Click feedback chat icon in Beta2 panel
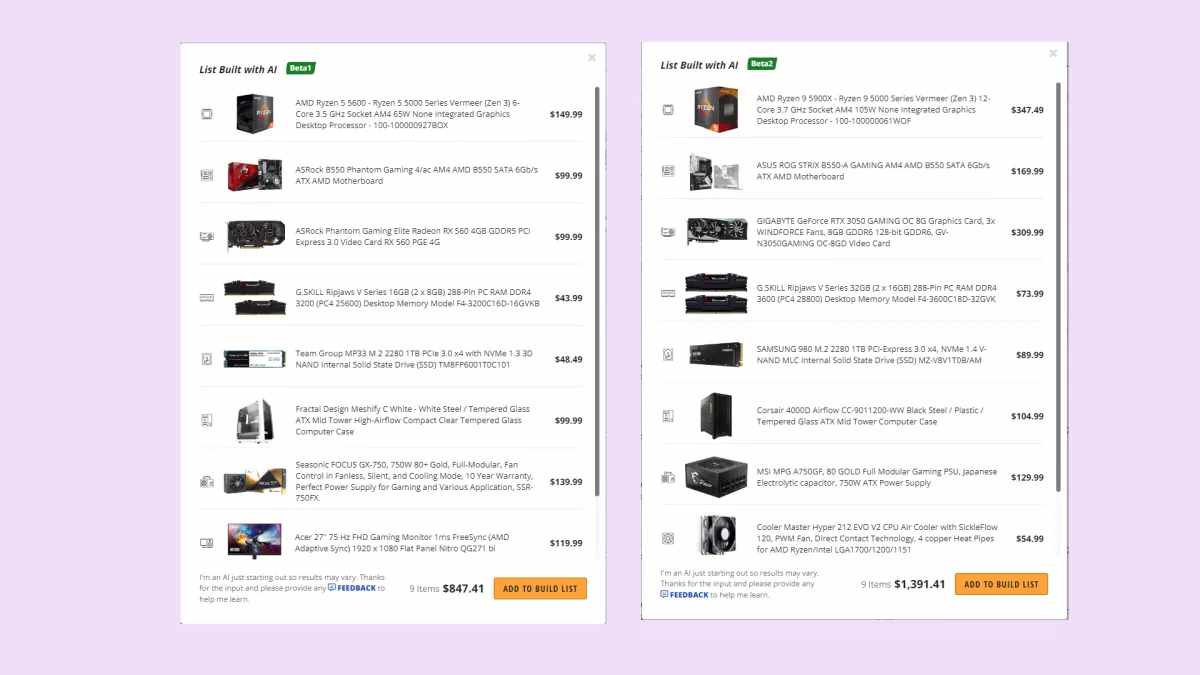1200x675 pixels. point(664,594)
